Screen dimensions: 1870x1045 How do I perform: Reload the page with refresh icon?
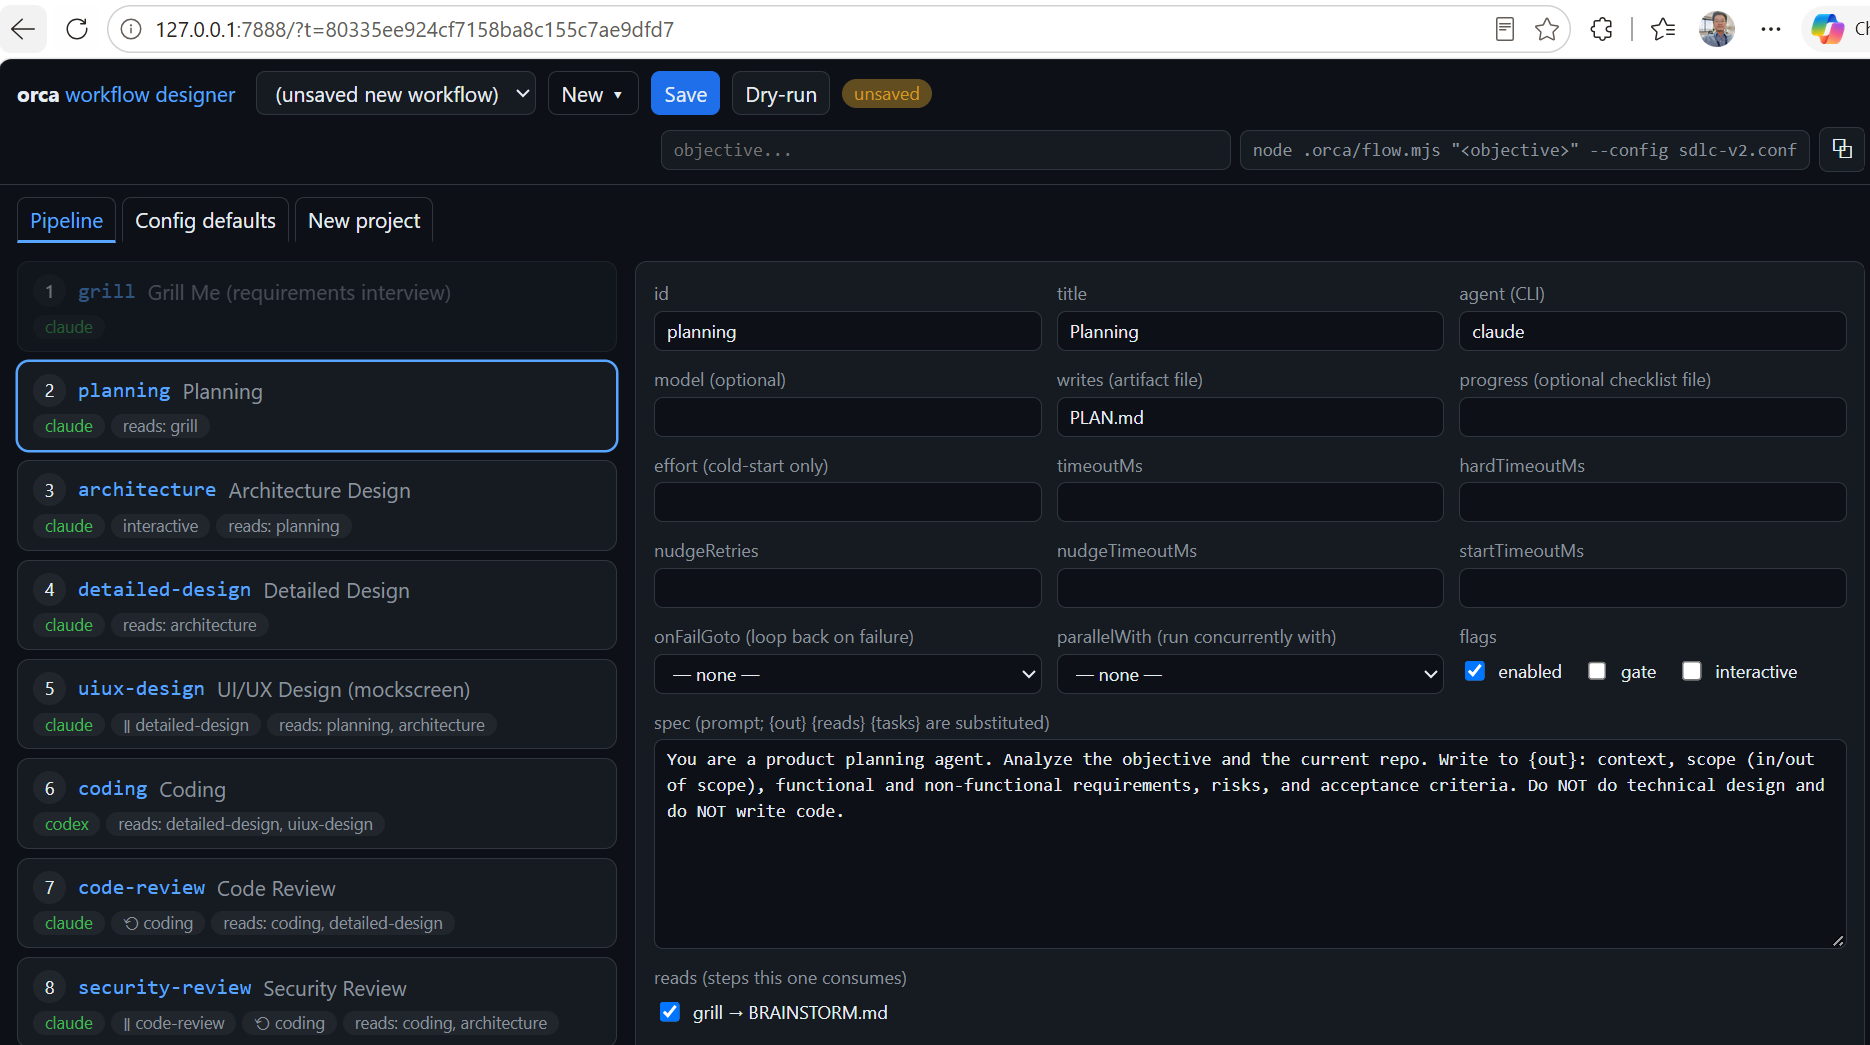(77, 29)
